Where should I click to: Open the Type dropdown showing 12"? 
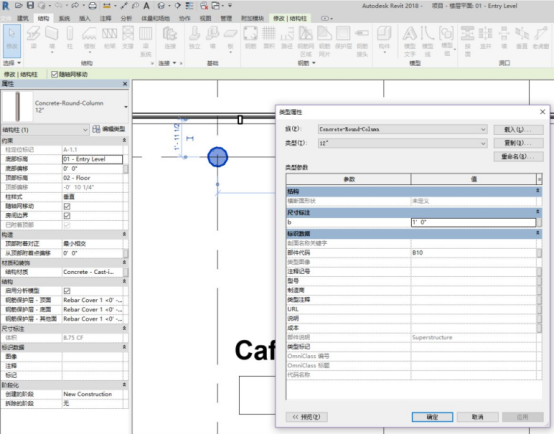pos(403,143)
